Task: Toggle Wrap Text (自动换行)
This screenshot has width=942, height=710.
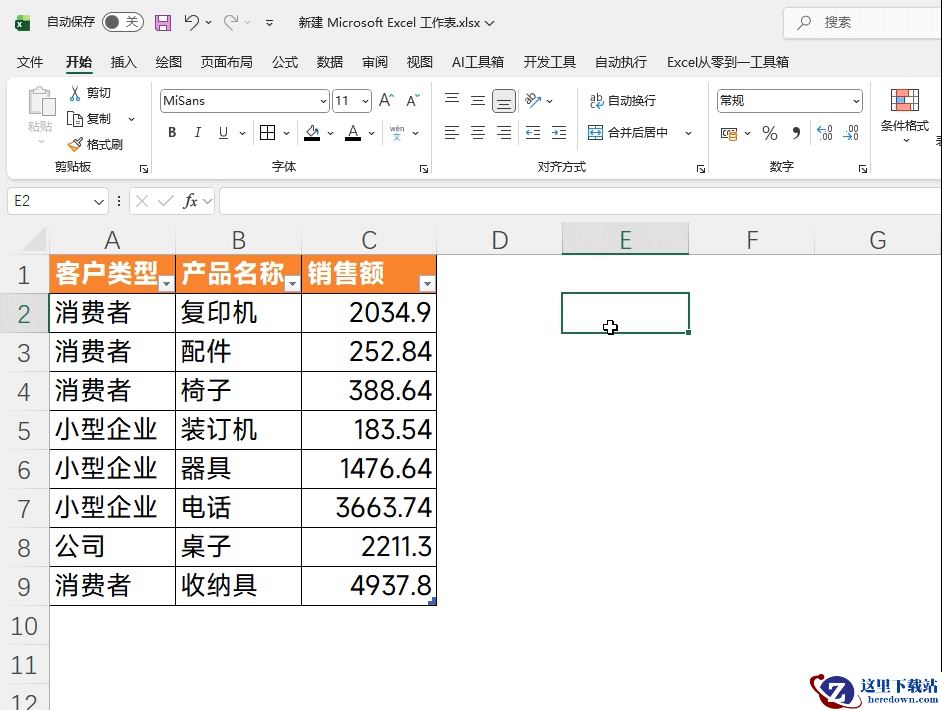Action: click(x=622, y=100)
